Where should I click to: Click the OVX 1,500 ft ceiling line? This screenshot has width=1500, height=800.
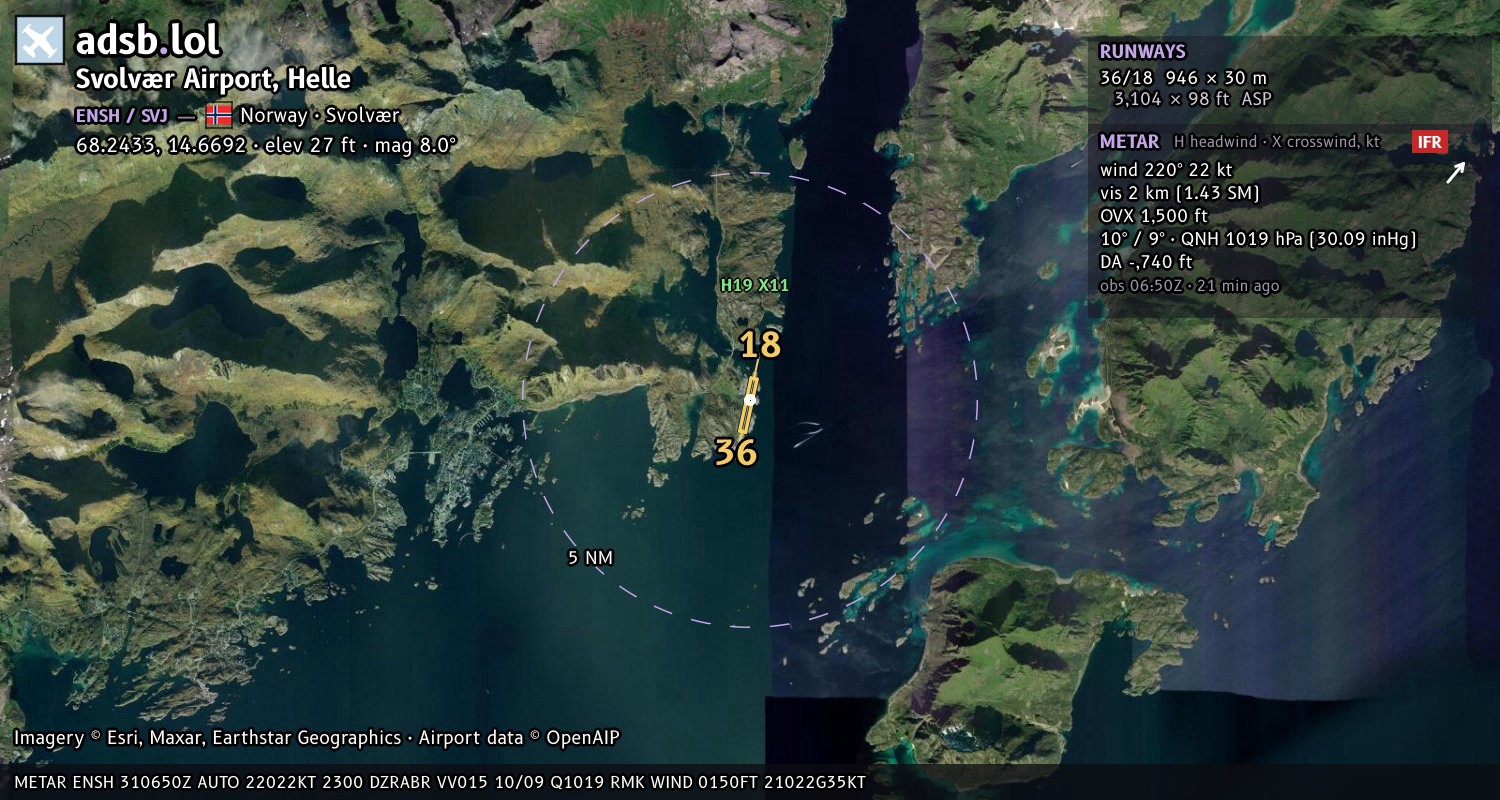pos(1154,216)
